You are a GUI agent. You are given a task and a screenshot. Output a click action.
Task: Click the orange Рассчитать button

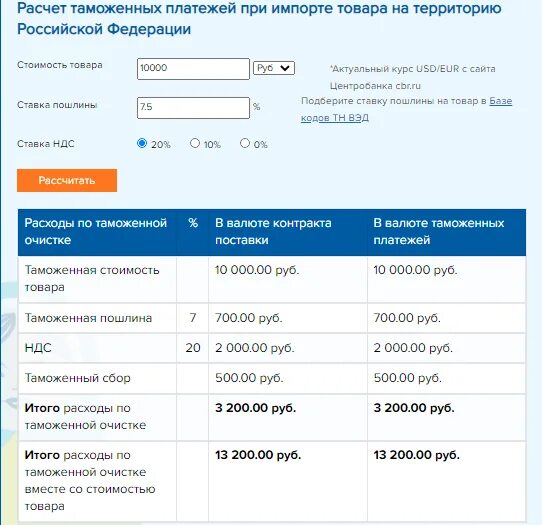tap(67, 180)
